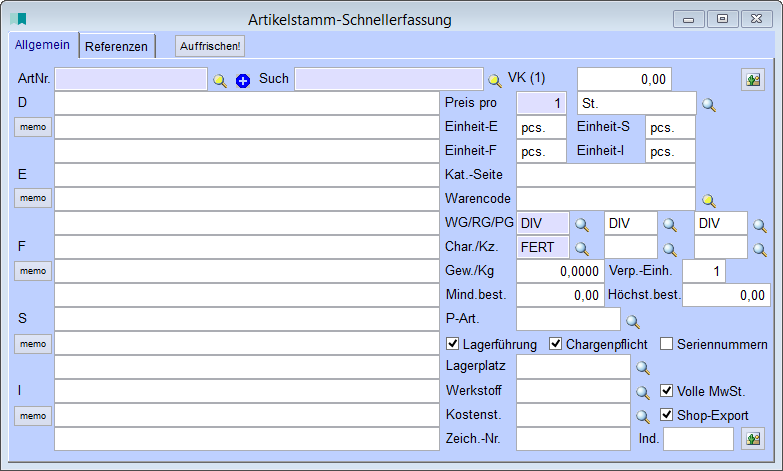Click the icon button next to the Ind. field
This screenshot has width=783, height=471.
click(753, 439)
